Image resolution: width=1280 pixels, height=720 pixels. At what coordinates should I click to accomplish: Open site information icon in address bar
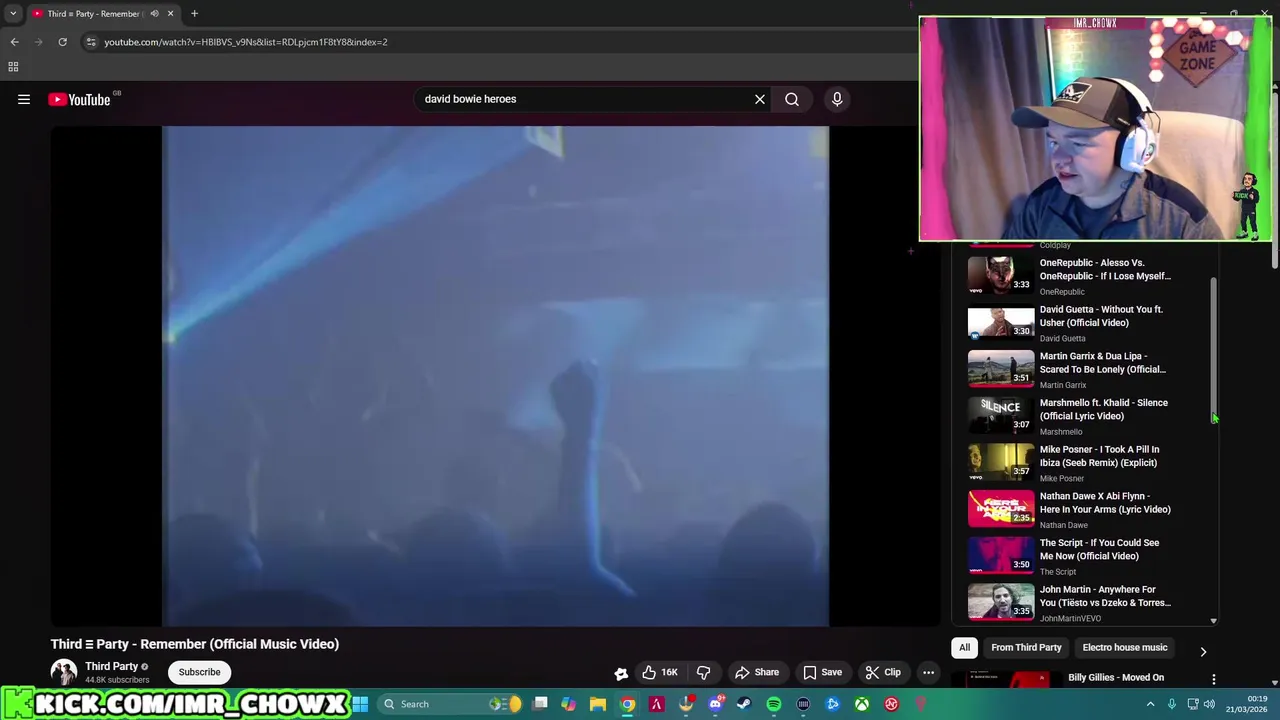click(90, 42)
